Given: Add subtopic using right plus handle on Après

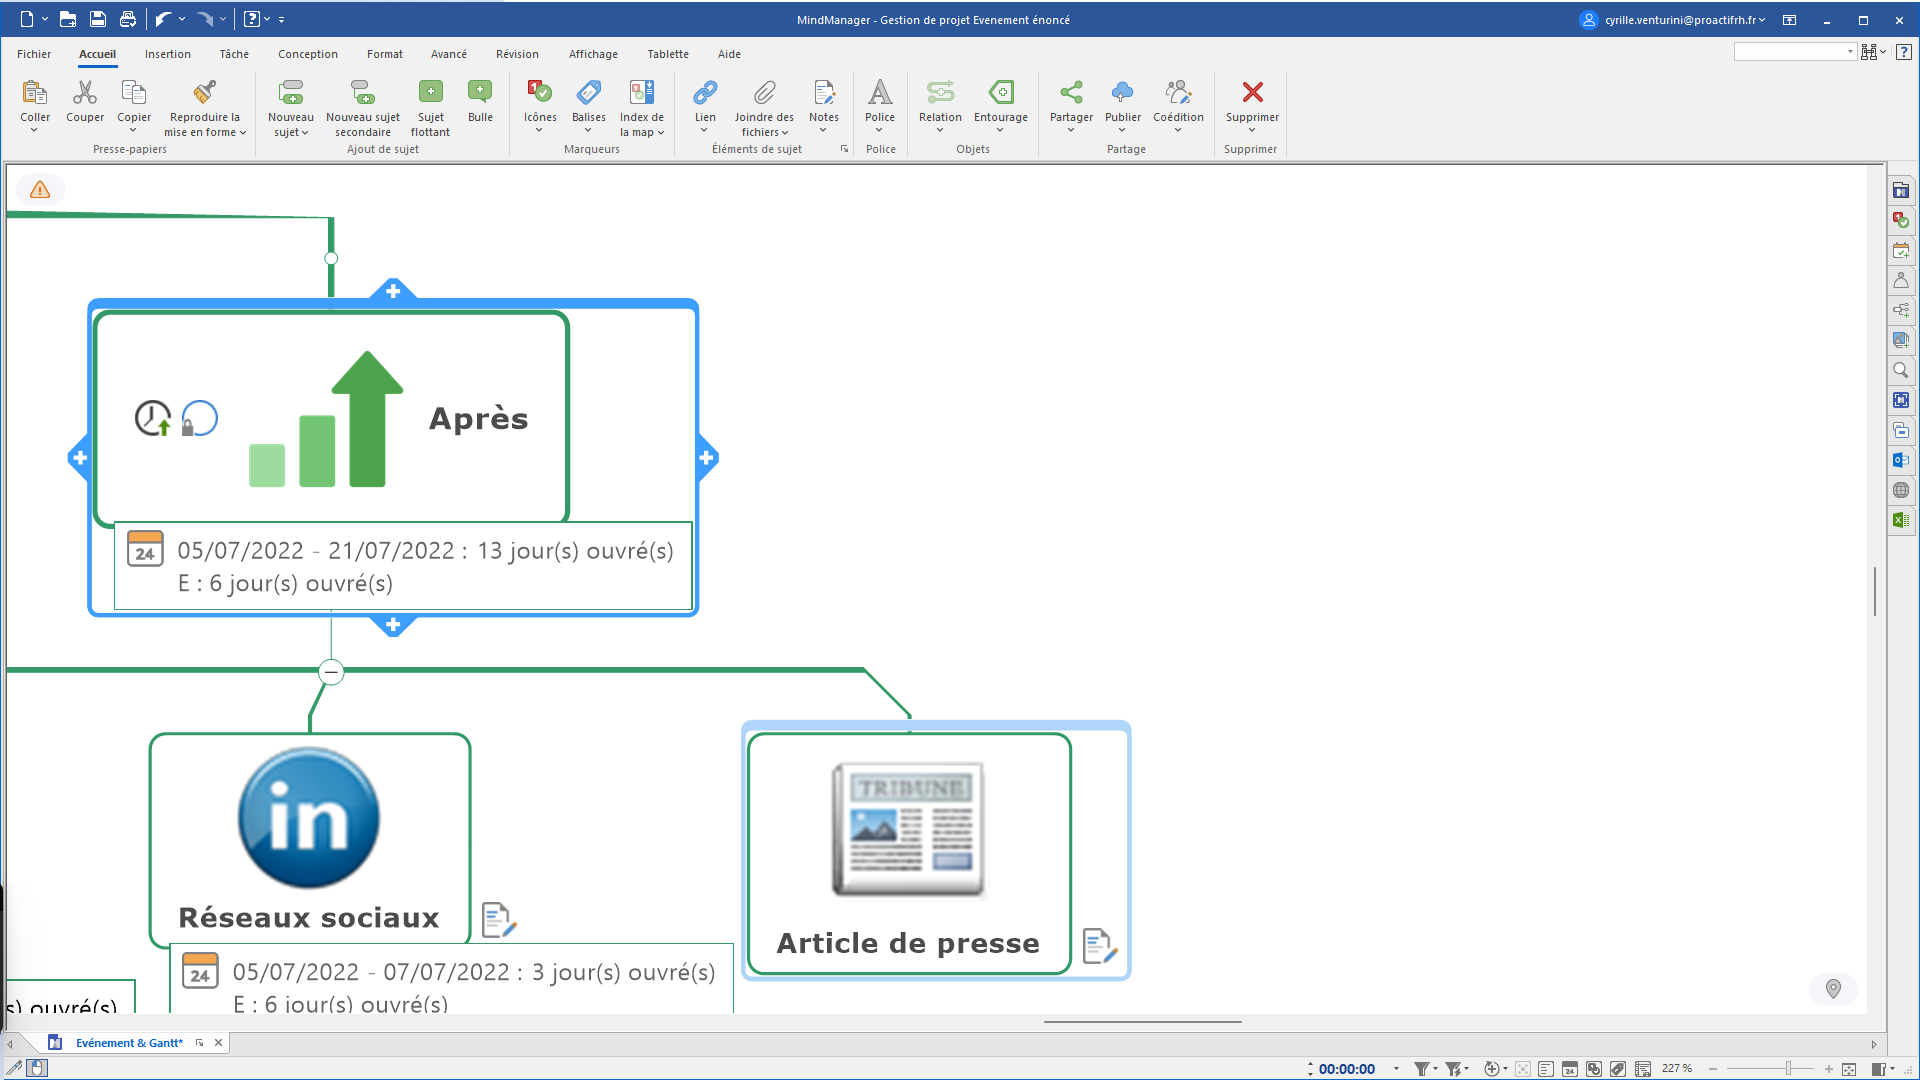Looking at the screenshot, I should coord(707,458).
